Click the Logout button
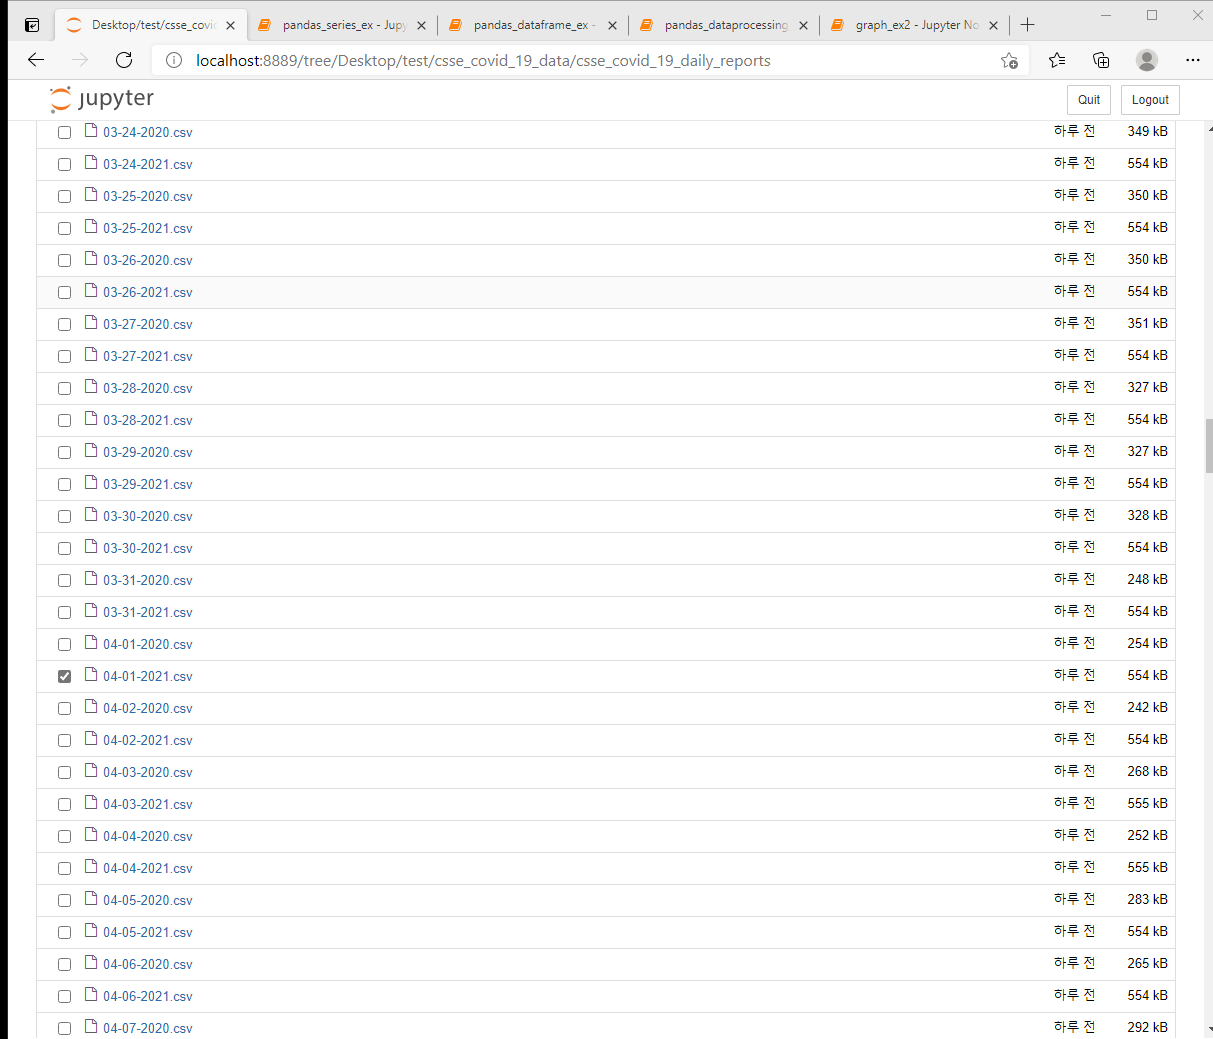Screen dimensions: 1213x1039 pos(1150,100)
